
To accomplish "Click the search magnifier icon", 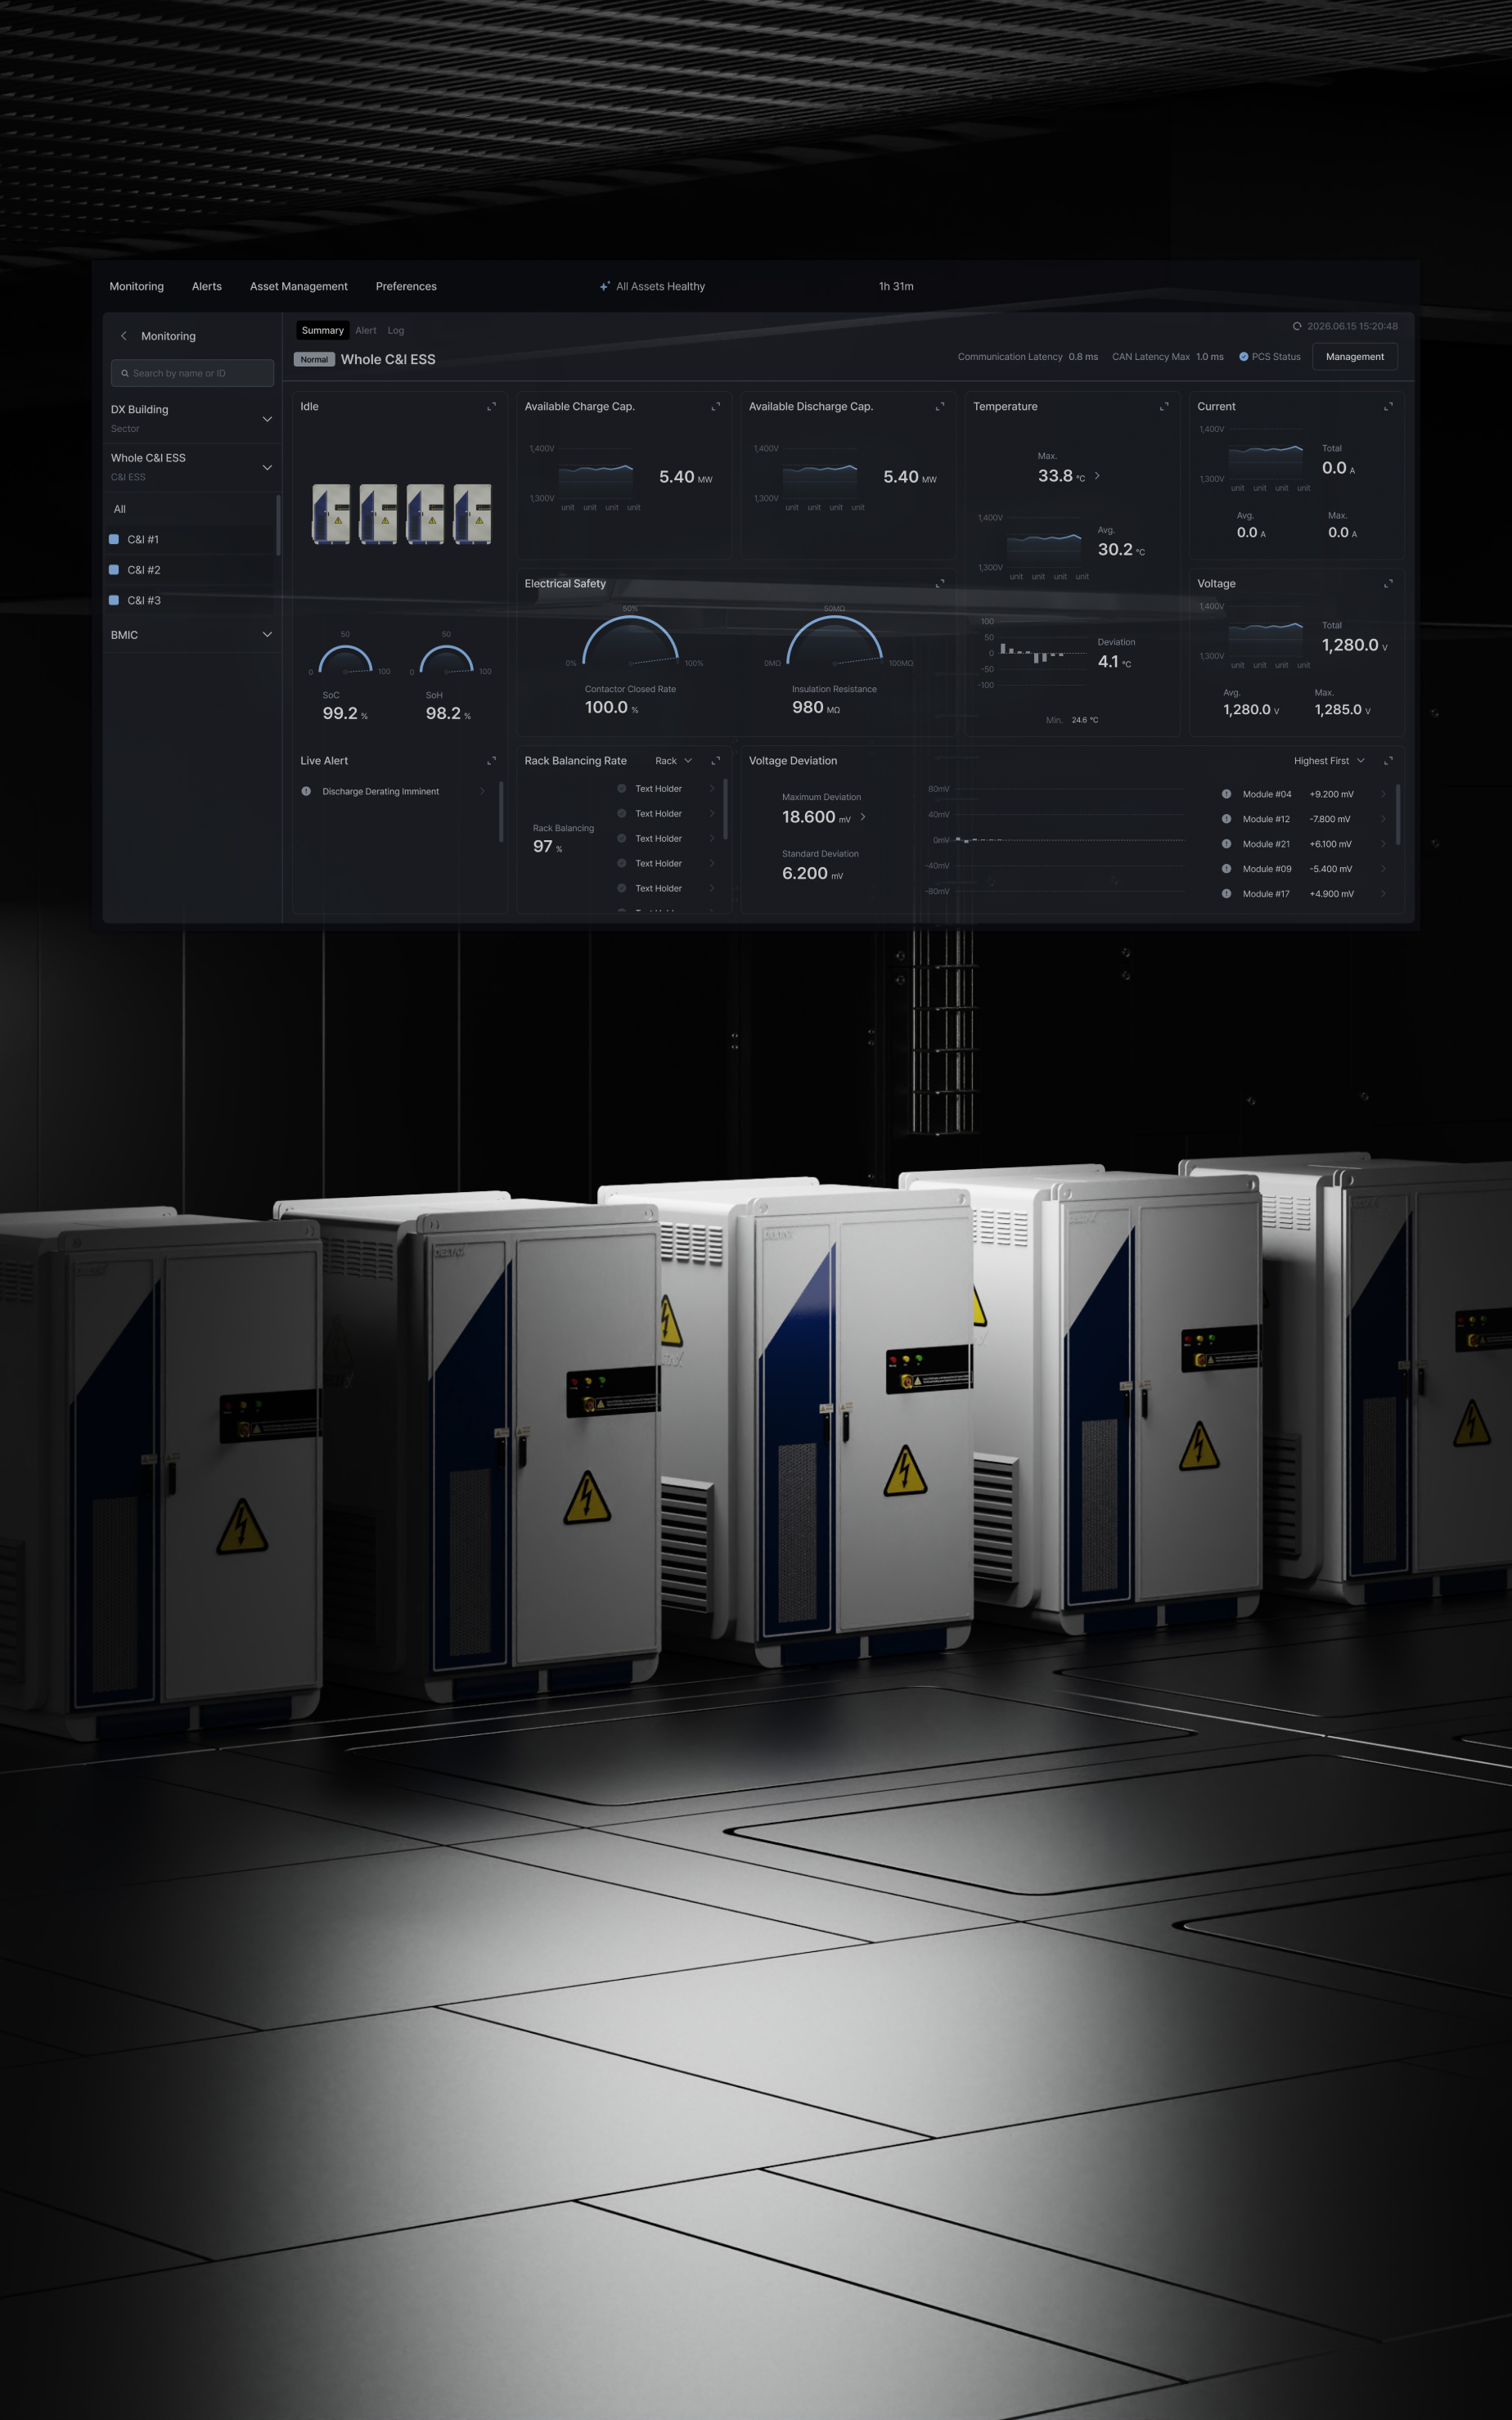I will coord(125,373).
